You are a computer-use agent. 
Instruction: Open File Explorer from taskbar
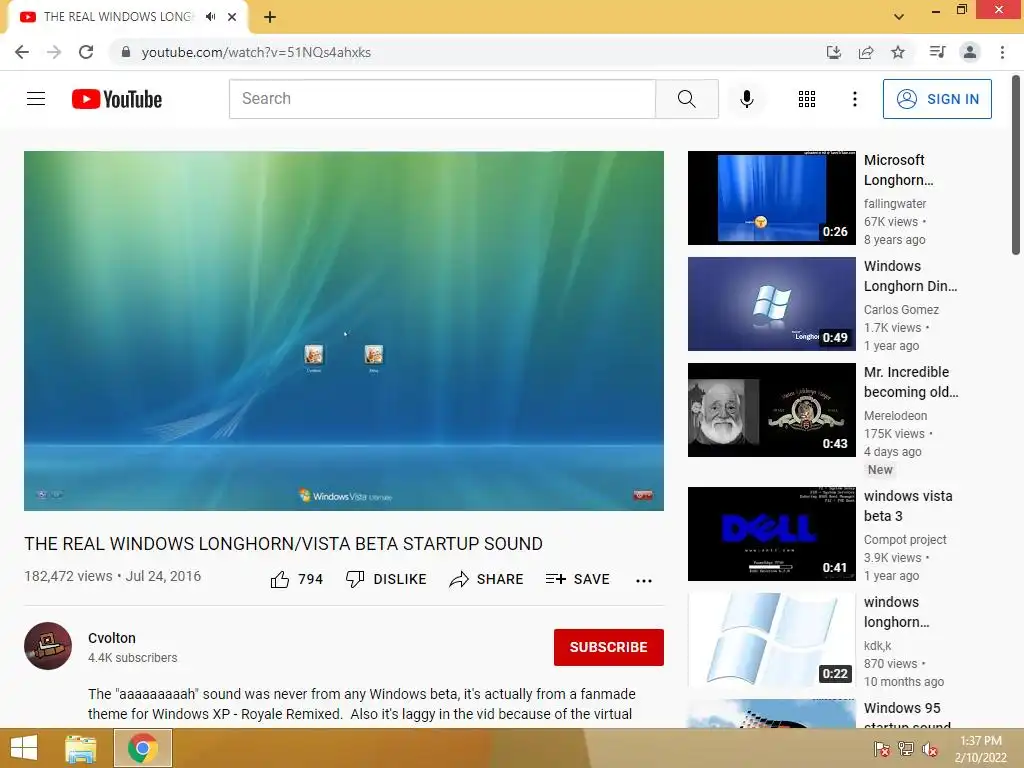81,748
